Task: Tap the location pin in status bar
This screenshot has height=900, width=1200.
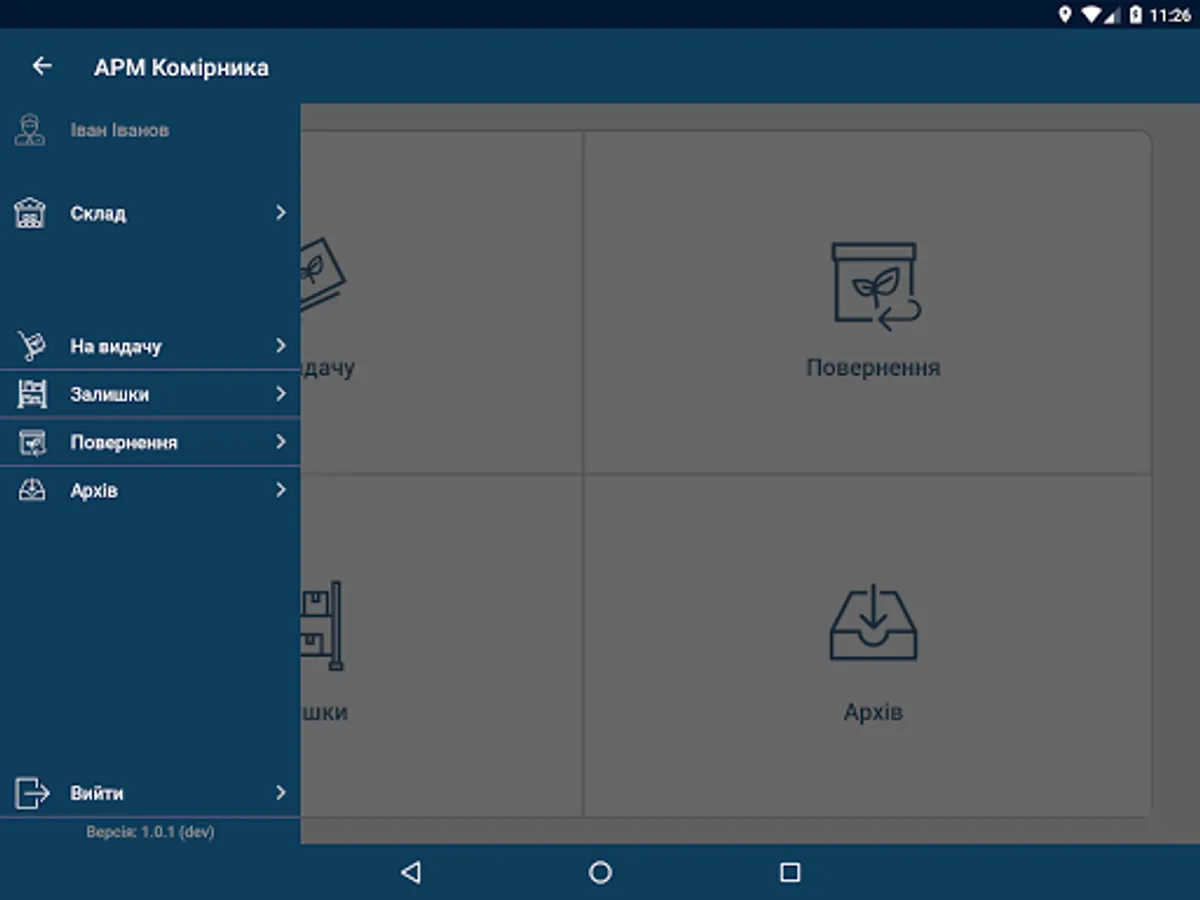Action: click(x=1065, y=14)
